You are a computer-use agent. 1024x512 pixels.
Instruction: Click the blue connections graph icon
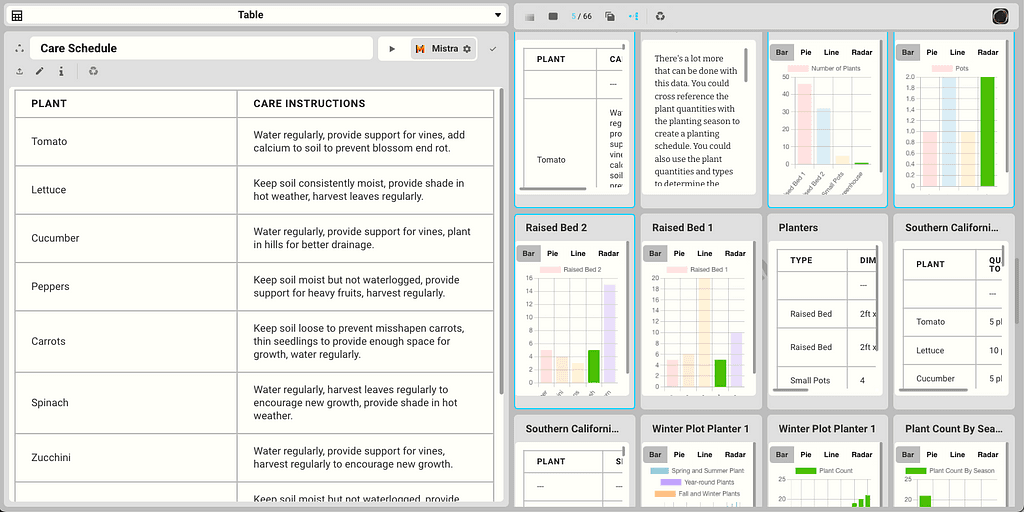(x=633, y=16)
